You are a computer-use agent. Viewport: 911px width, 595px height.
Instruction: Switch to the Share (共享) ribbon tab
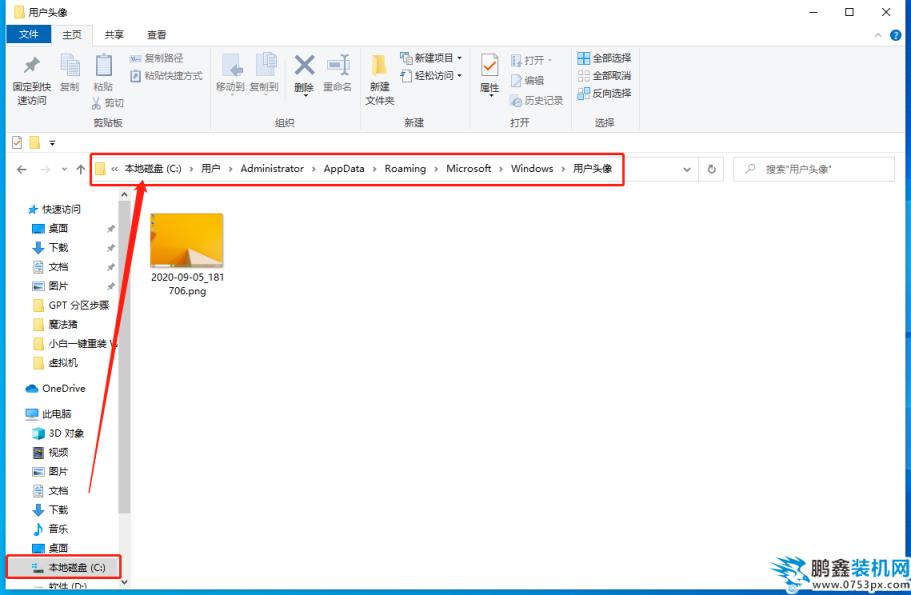pos(114,34)
